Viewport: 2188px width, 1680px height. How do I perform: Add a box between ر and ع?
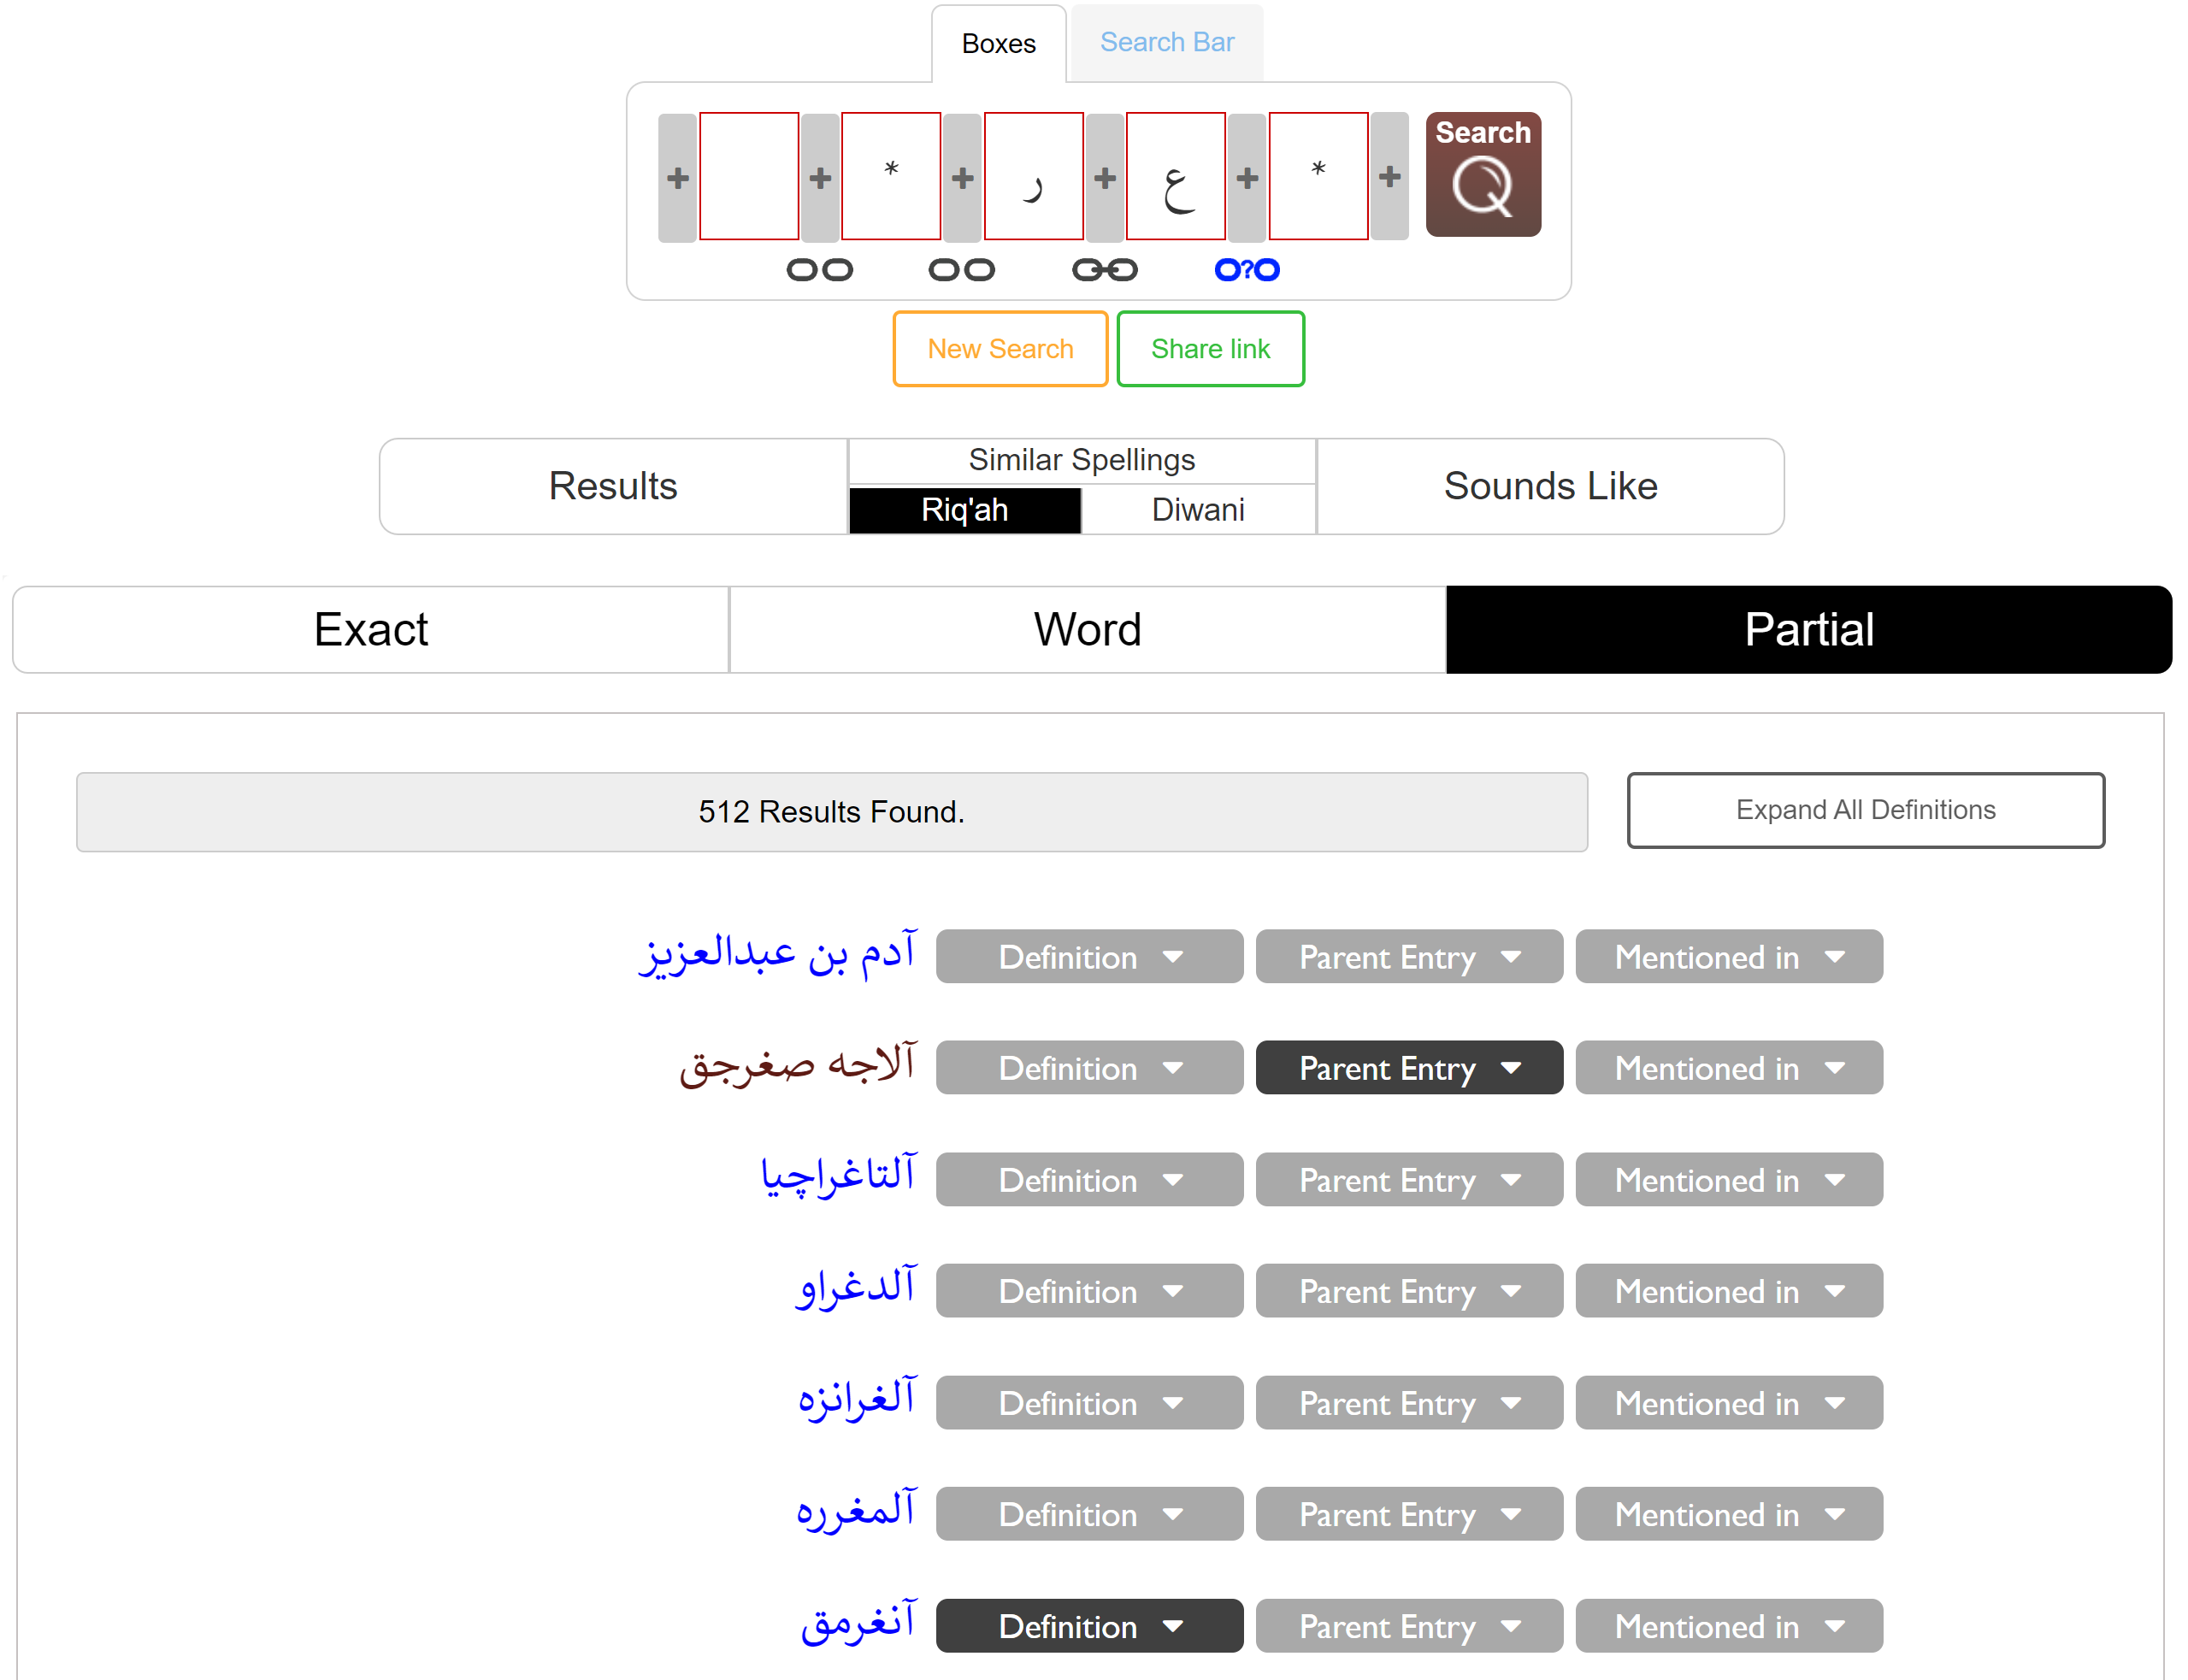click(x=1104, y=178)
